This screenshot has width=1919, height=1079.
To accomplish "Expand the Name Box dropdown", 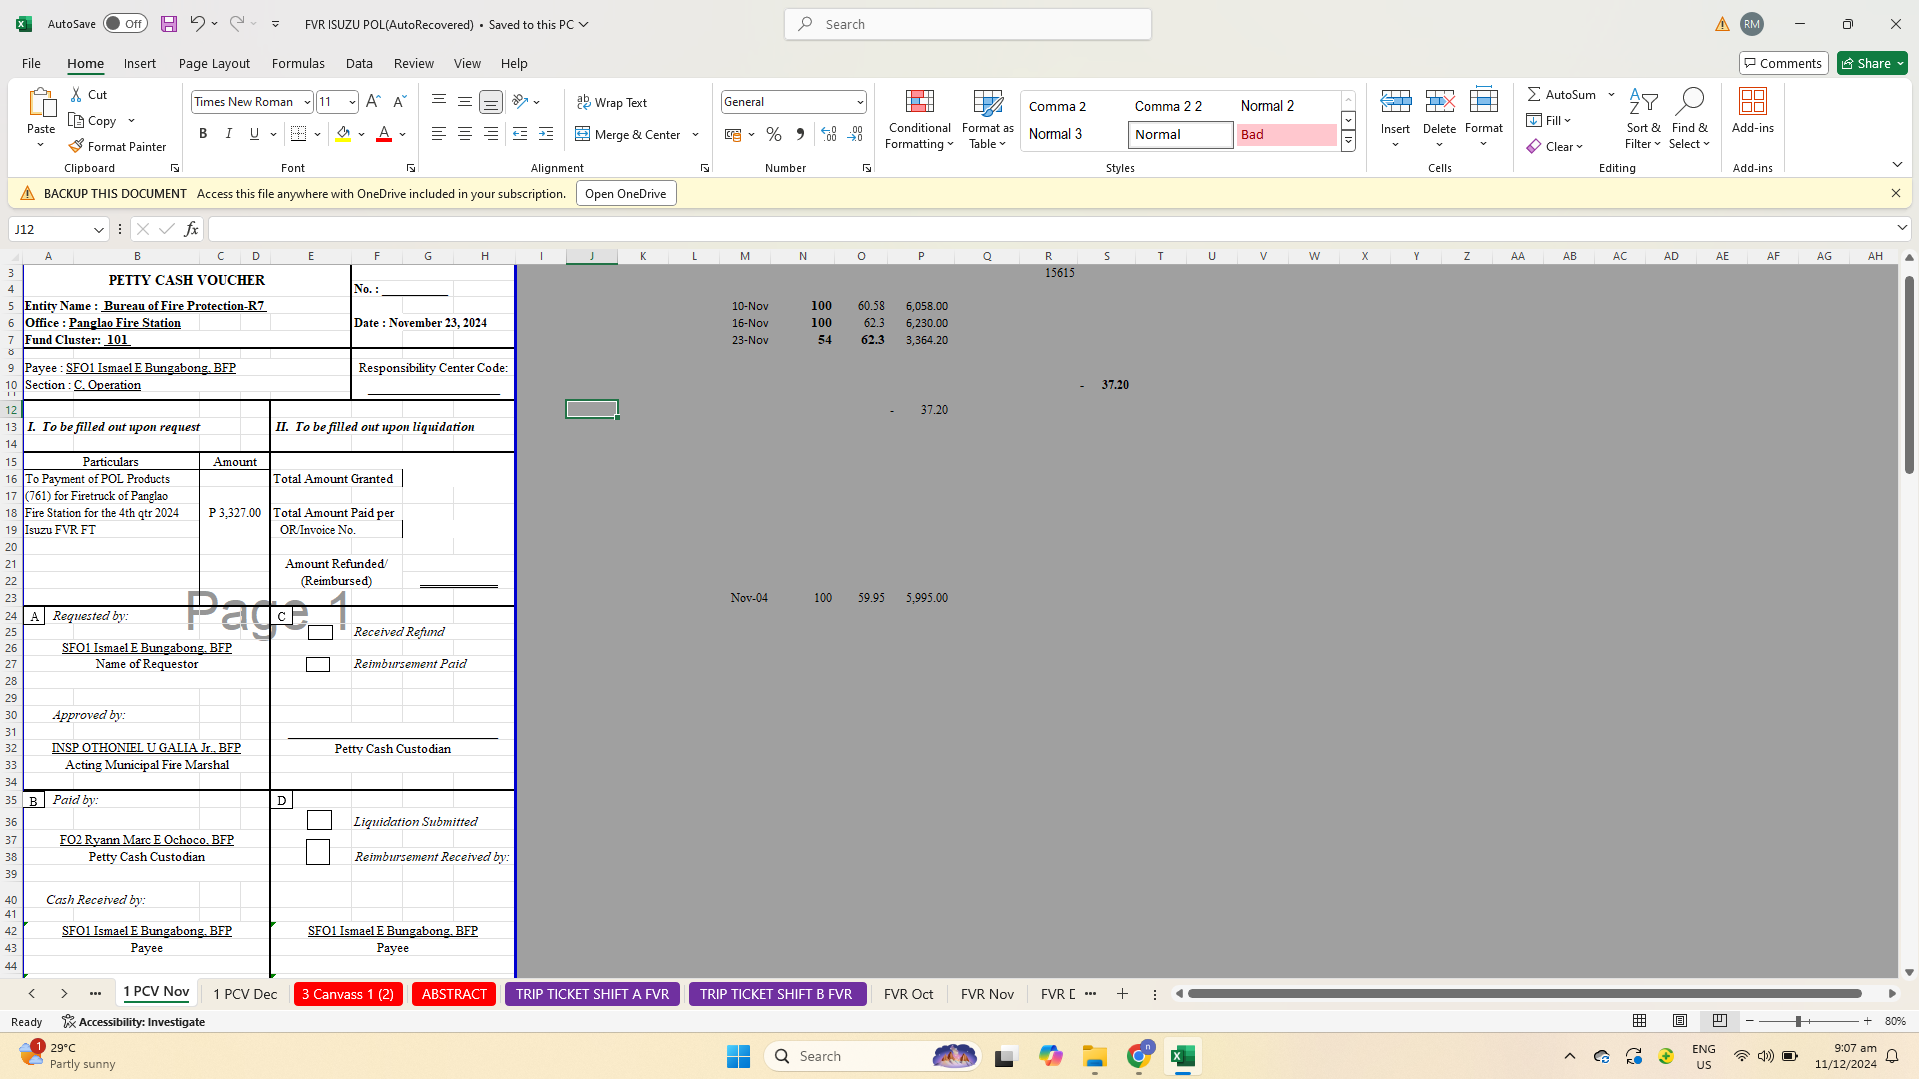I will [98, 230].
